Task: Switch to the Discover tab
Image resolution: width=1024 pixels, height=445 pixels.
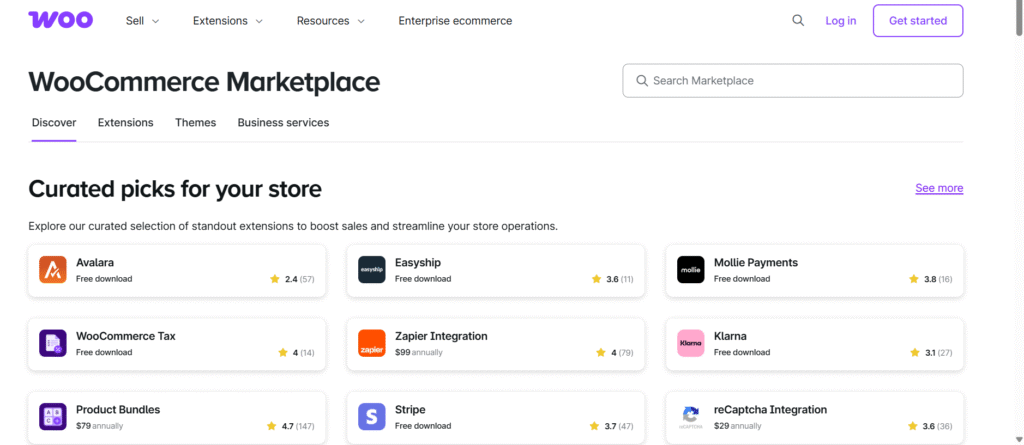Action: click(x=54, y=123)
